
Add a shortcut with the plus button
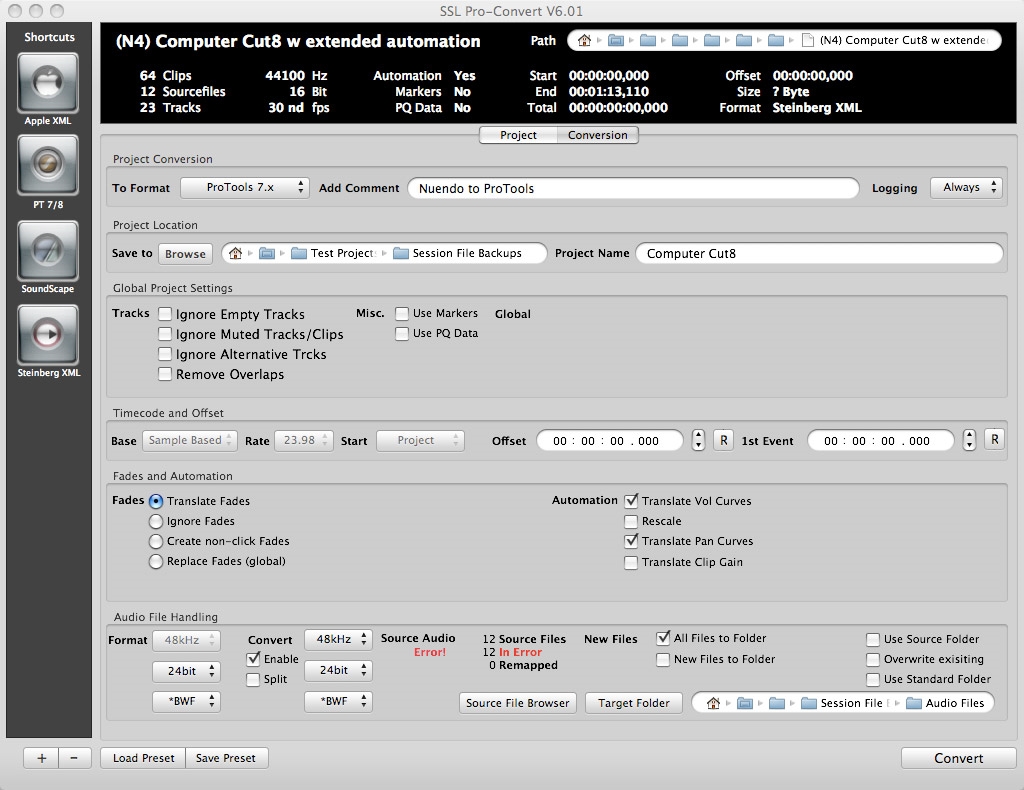41,758
